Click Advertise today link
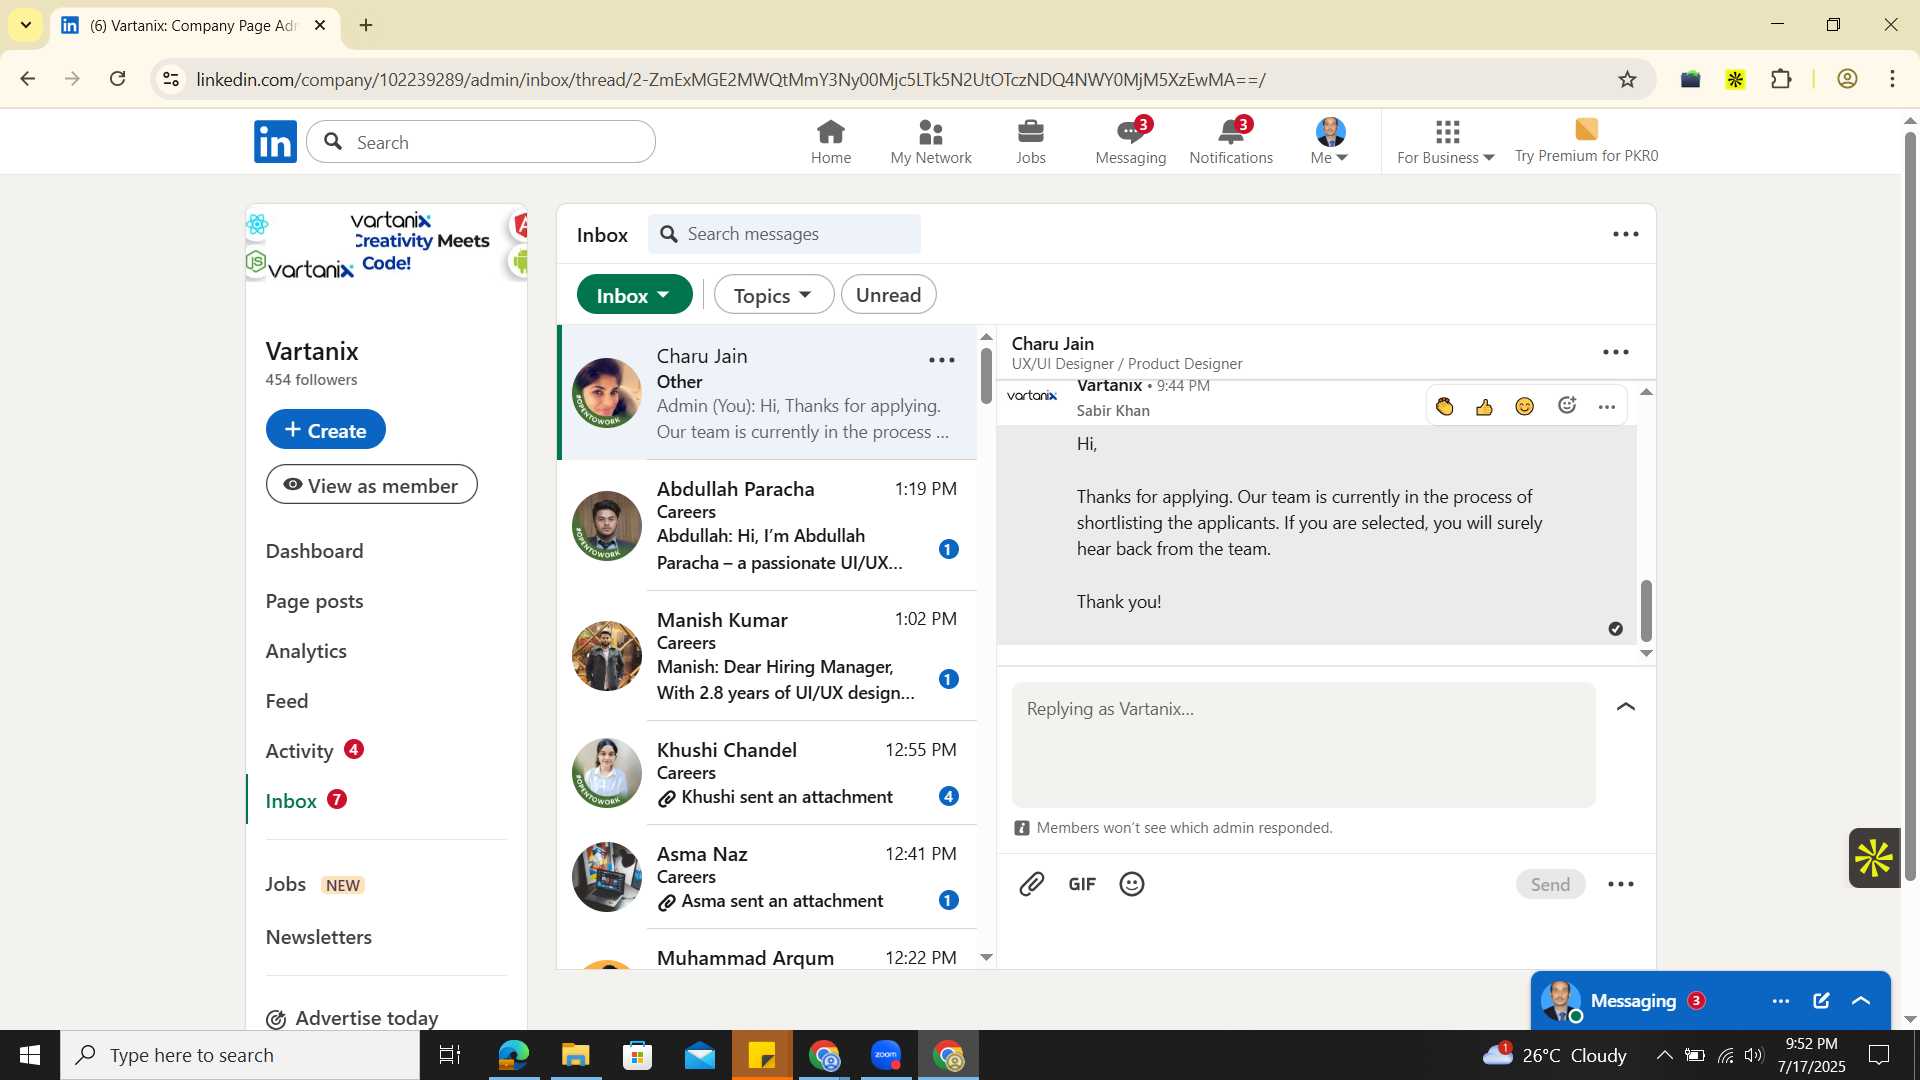Viewport: 1920px width, 1080px height. 352,1018
